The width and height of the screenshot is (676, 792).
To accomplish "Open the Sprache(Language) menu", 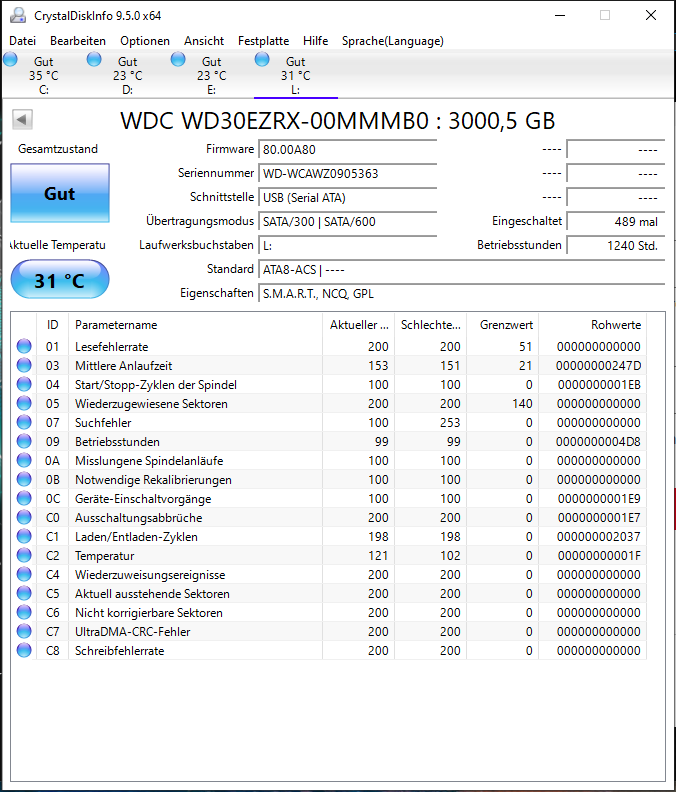I will click(393, 41).
